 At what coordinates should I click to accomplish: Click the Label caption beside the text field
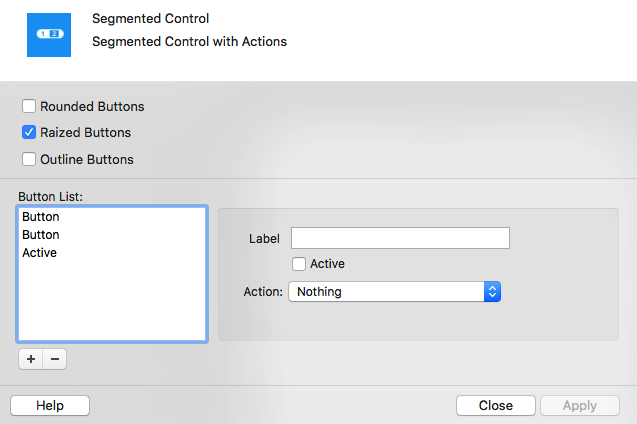(264, 239)
